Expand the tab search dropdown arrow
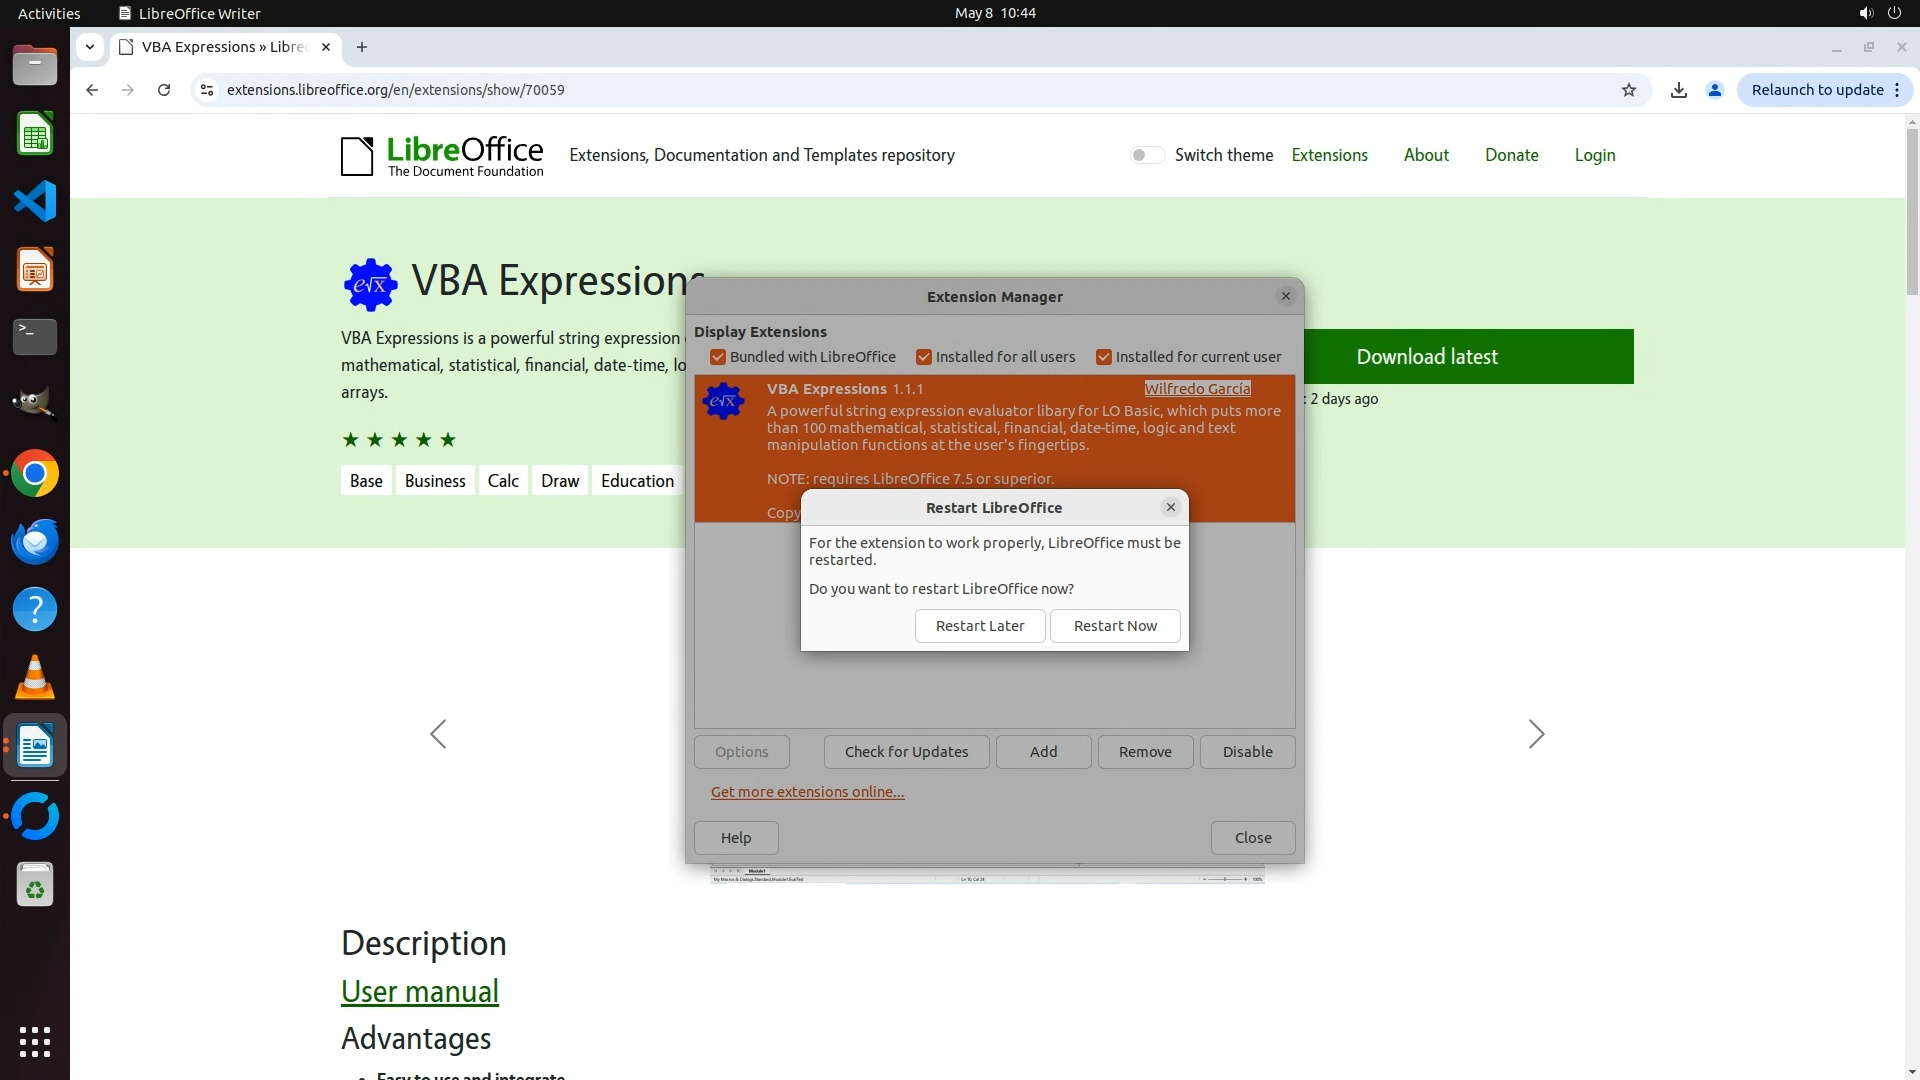Viewport: 1920px width, 1080px height. coord(90,47)
